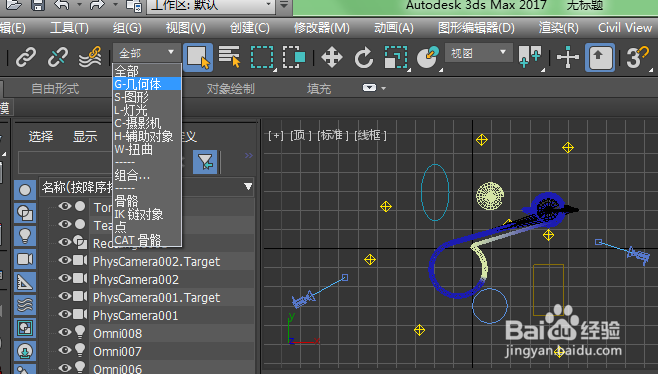
Task: Open the selection filter dropdown showing 全部
Action: click(x=146, y=53)
